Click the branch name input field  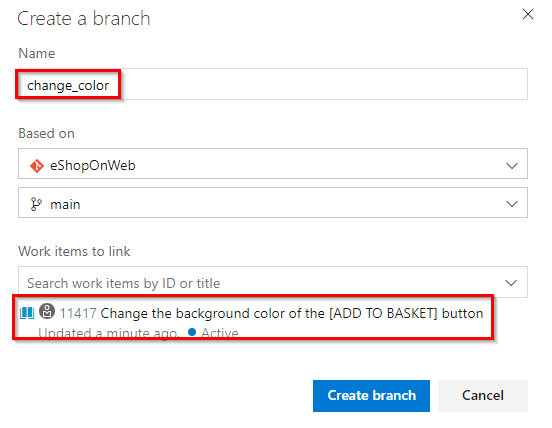273,84
